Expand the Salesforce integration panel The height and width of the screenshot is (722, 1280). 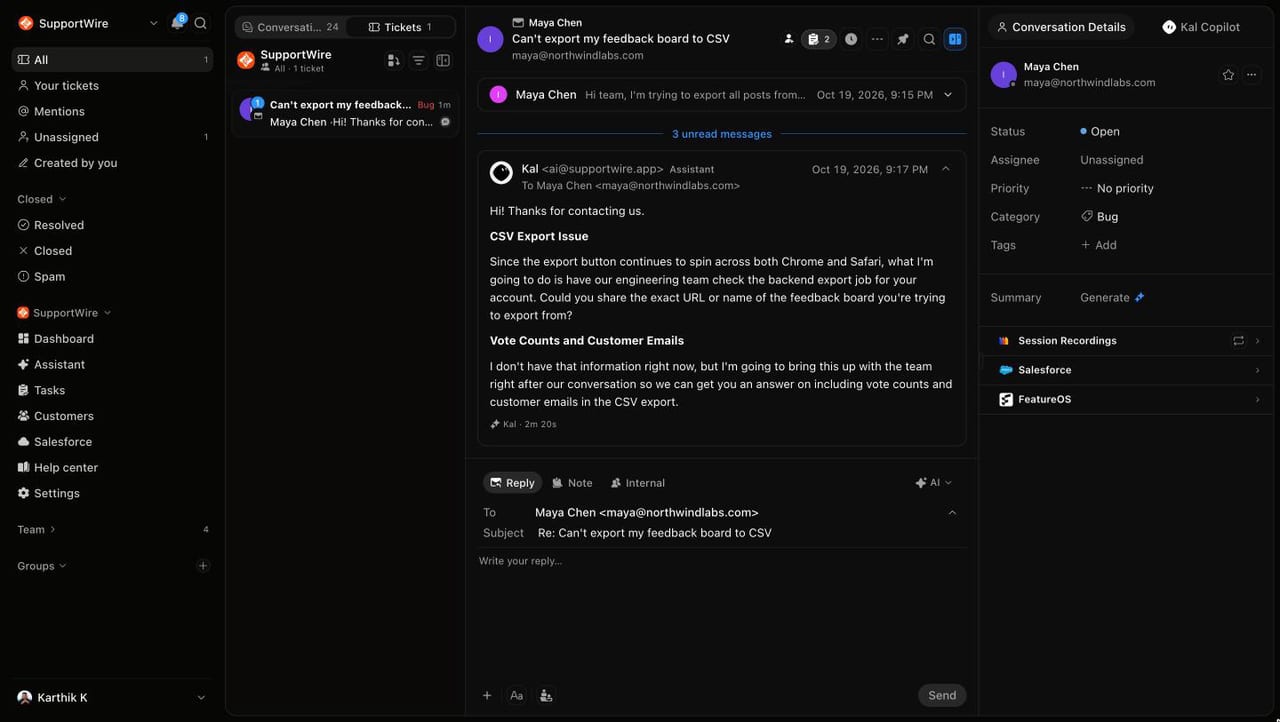point(1128,370)
